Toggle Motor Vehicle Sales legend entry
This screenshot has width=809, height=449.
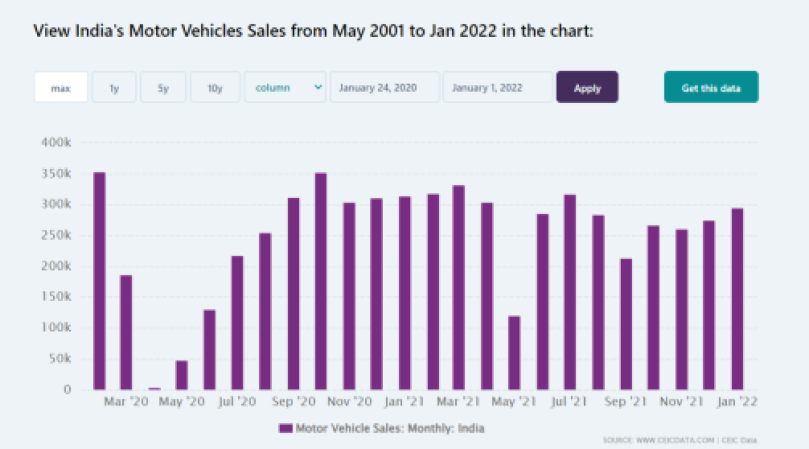[x=382, y=428]
